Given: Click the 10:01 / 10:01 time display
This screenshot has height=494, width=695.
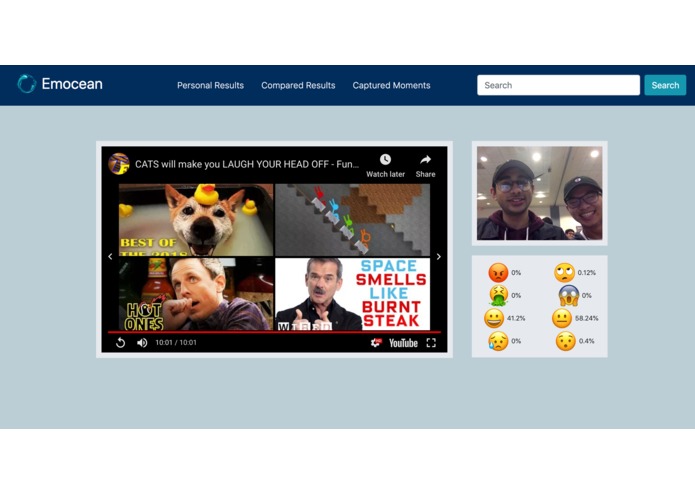Looking at the screenshot, I should tap(176, 342).
